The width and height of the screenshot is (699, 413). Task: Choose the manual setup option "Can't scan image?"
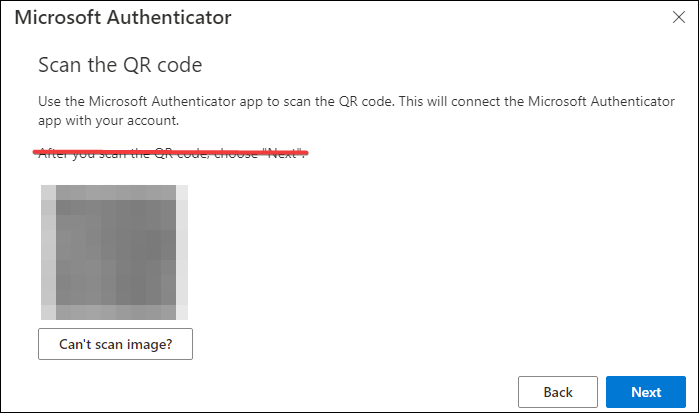tap(115, 344)
